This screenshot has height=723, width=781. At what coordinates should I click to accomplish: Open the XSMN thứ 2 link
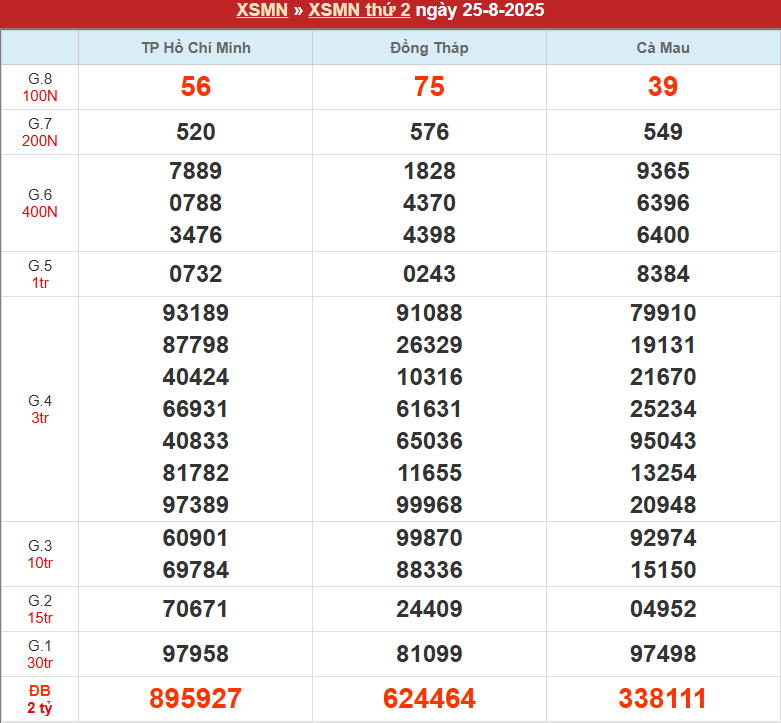point(359,10)
